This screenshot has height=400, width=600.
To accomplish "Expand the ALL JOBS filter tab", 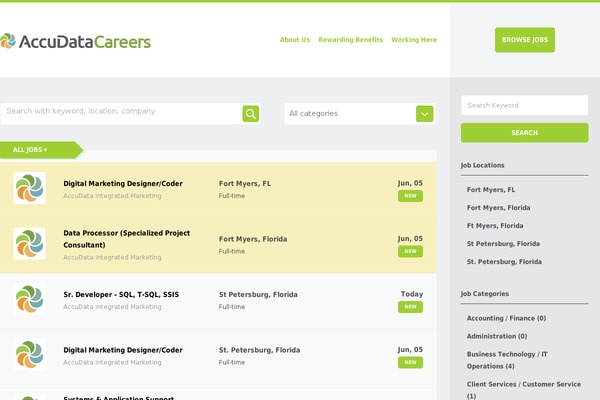I will pos(41,150).
